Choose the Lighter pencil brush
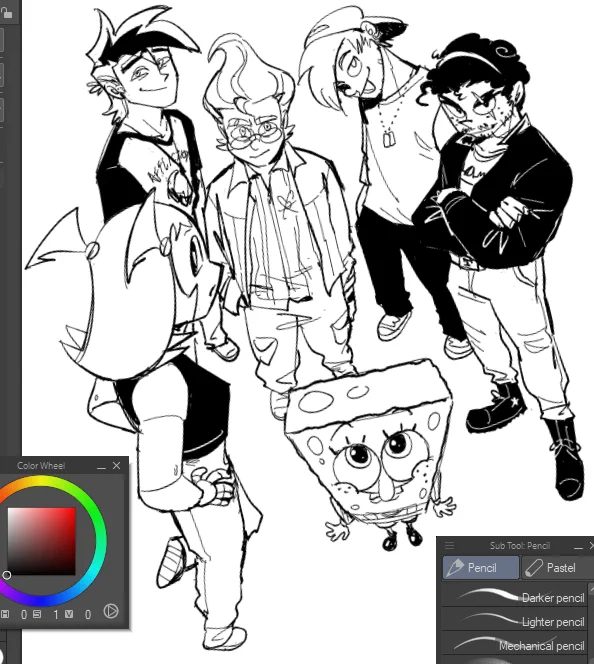 [514, 620]
